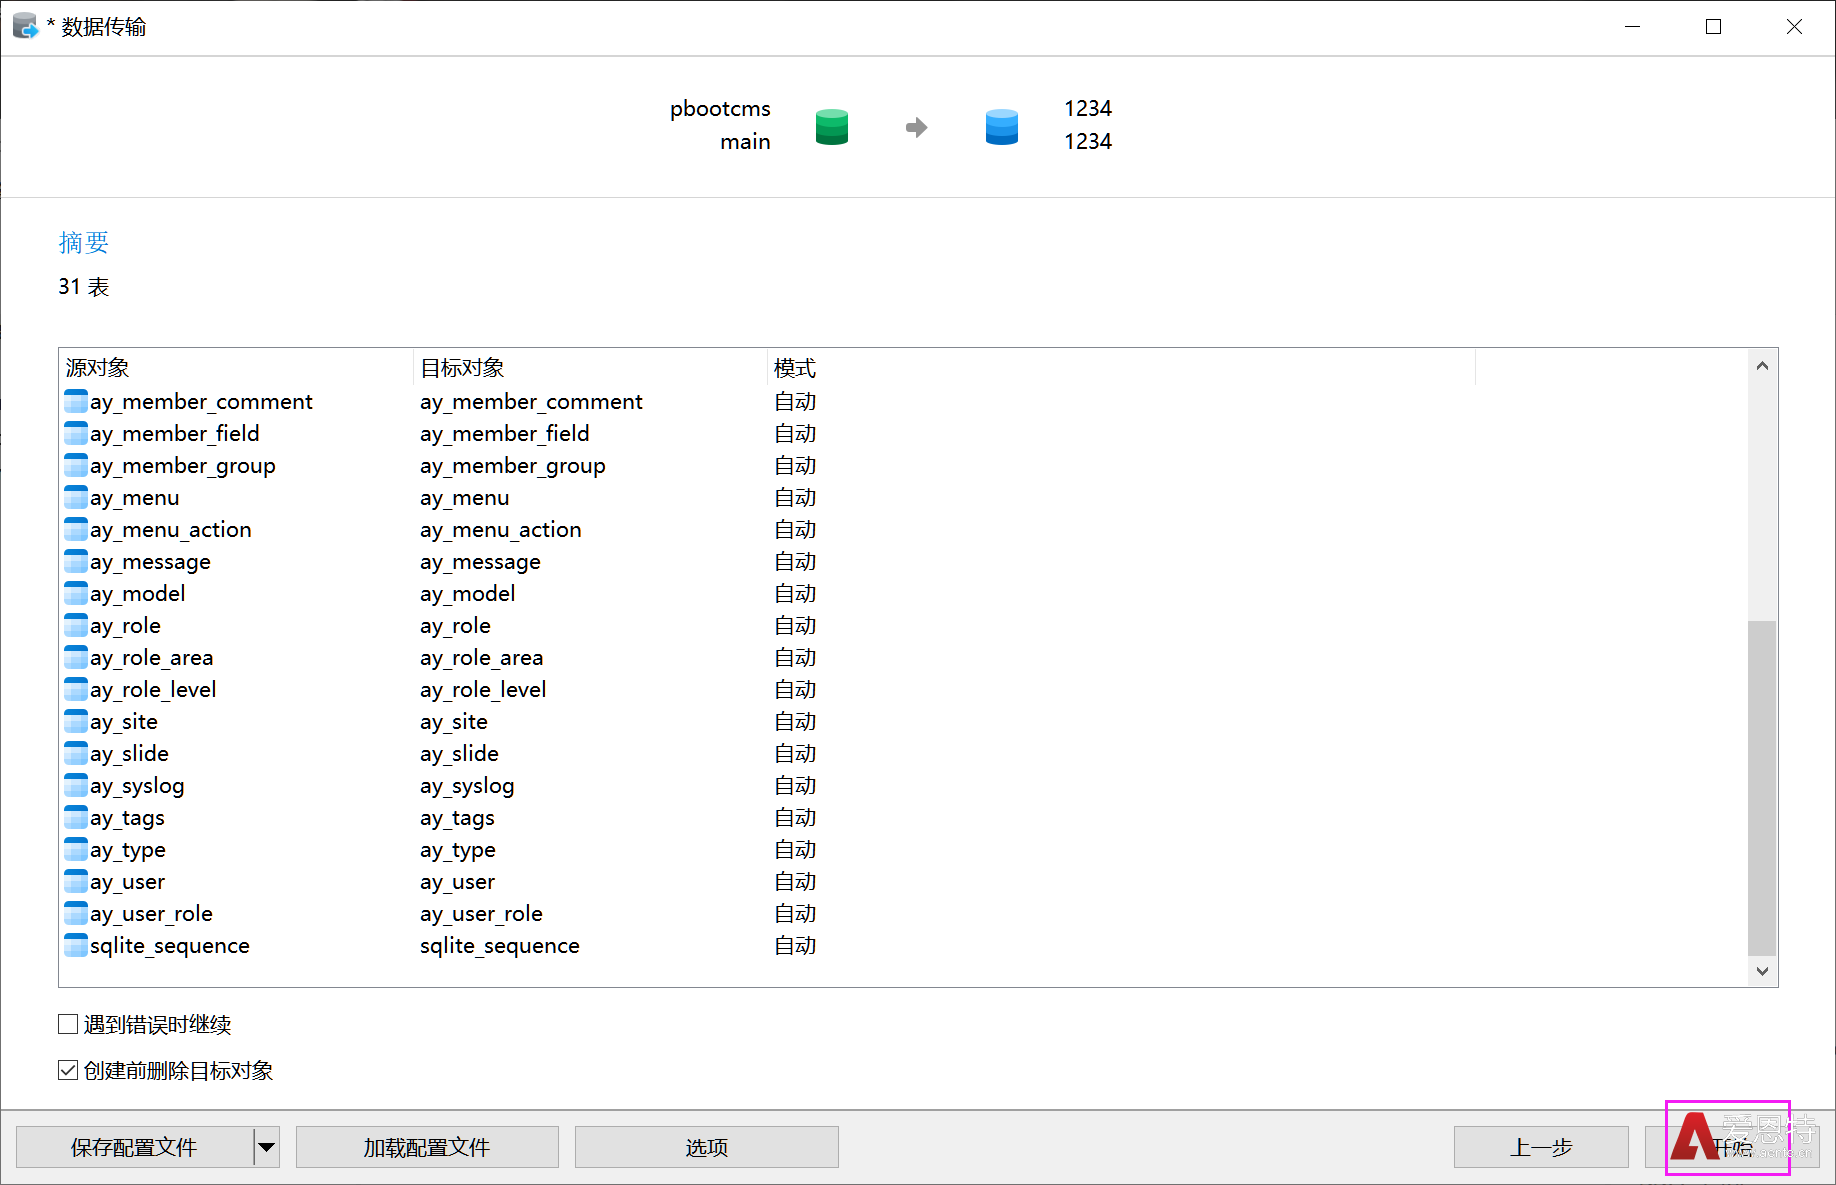Click the table icon beside ay_syslog

pyautogui.click(x=76, y=785)
